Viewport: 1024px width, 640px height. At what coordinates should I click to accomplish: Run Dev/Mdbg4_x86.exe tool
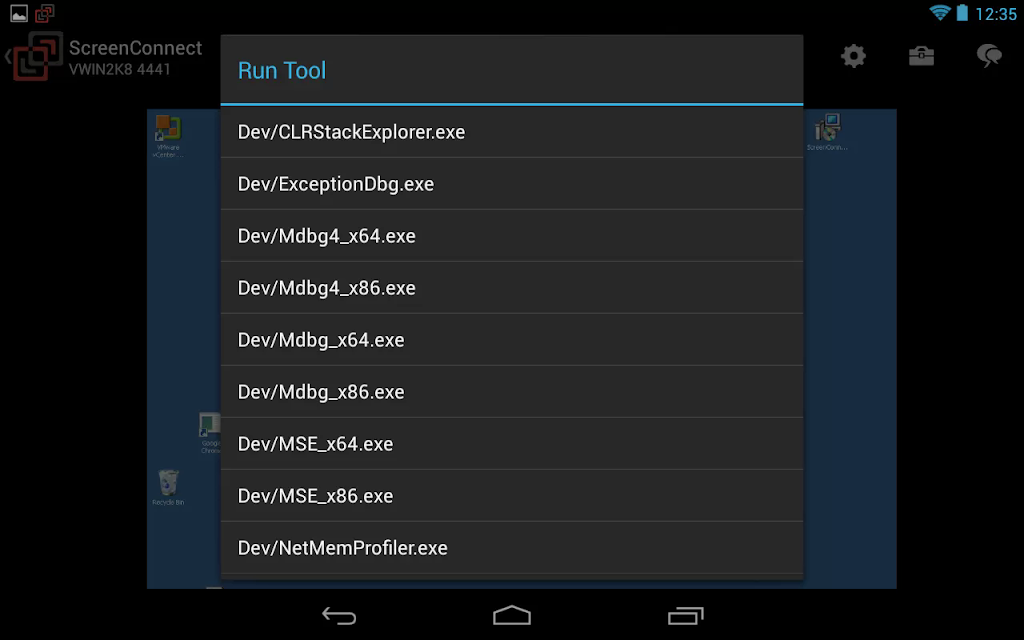511,288
